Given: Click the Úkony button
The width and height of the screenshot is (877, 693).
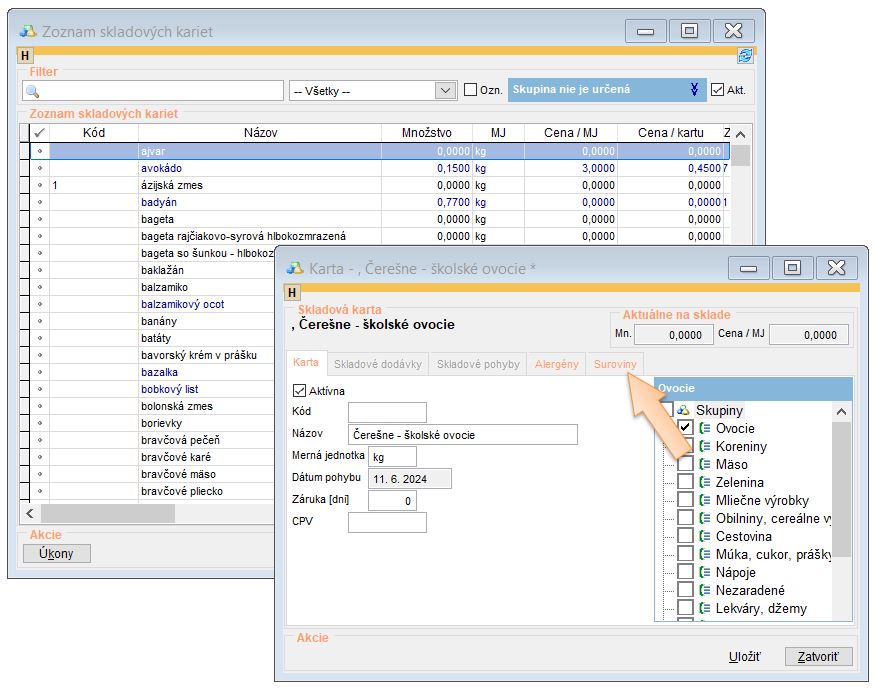Looking at the screenshot, I should tap(56, 554).
